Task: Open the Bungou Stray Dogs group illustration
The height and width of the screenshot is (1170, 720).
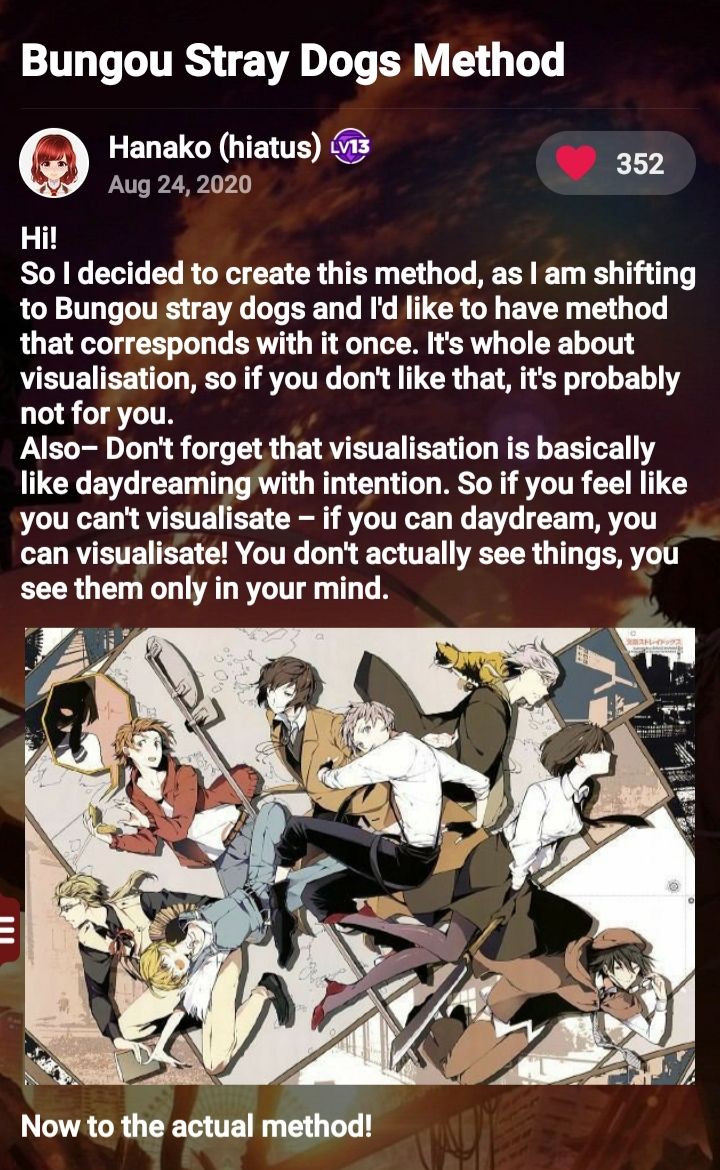Action: coord(360,856)
